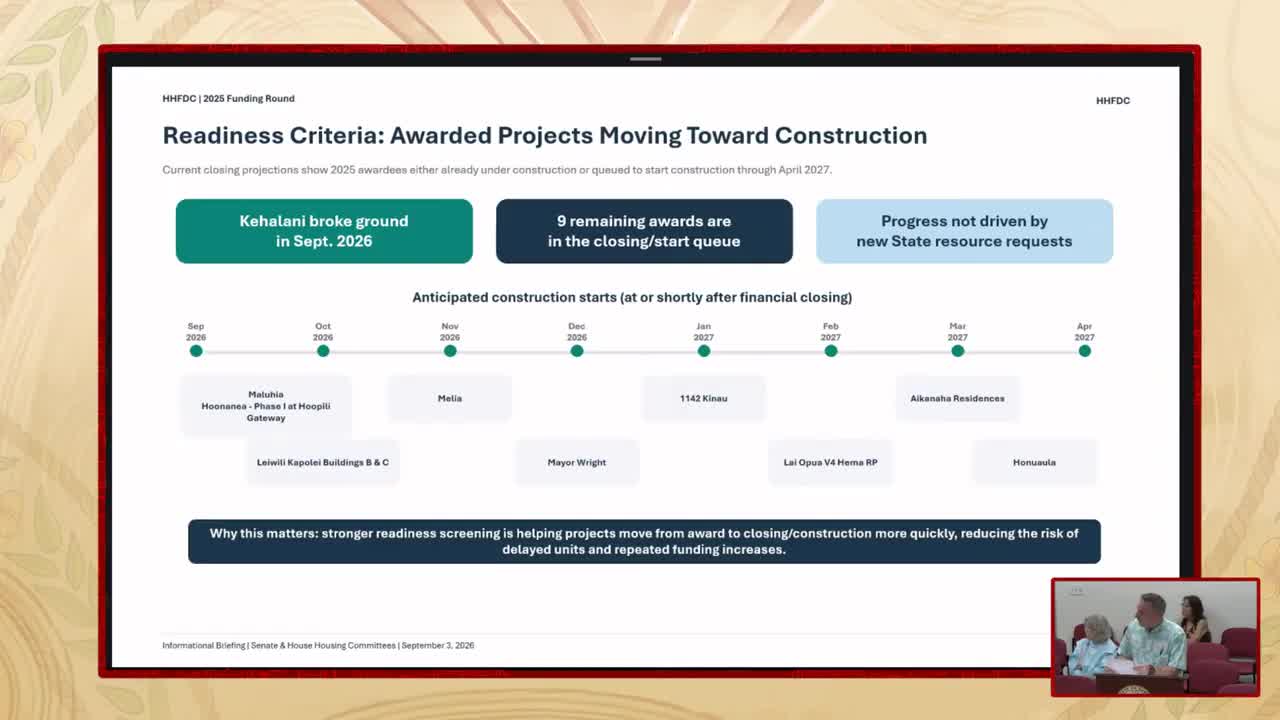Click the Sep 2026 timeline dot
Screen dimensions: 1280x720
pos(196,351)
